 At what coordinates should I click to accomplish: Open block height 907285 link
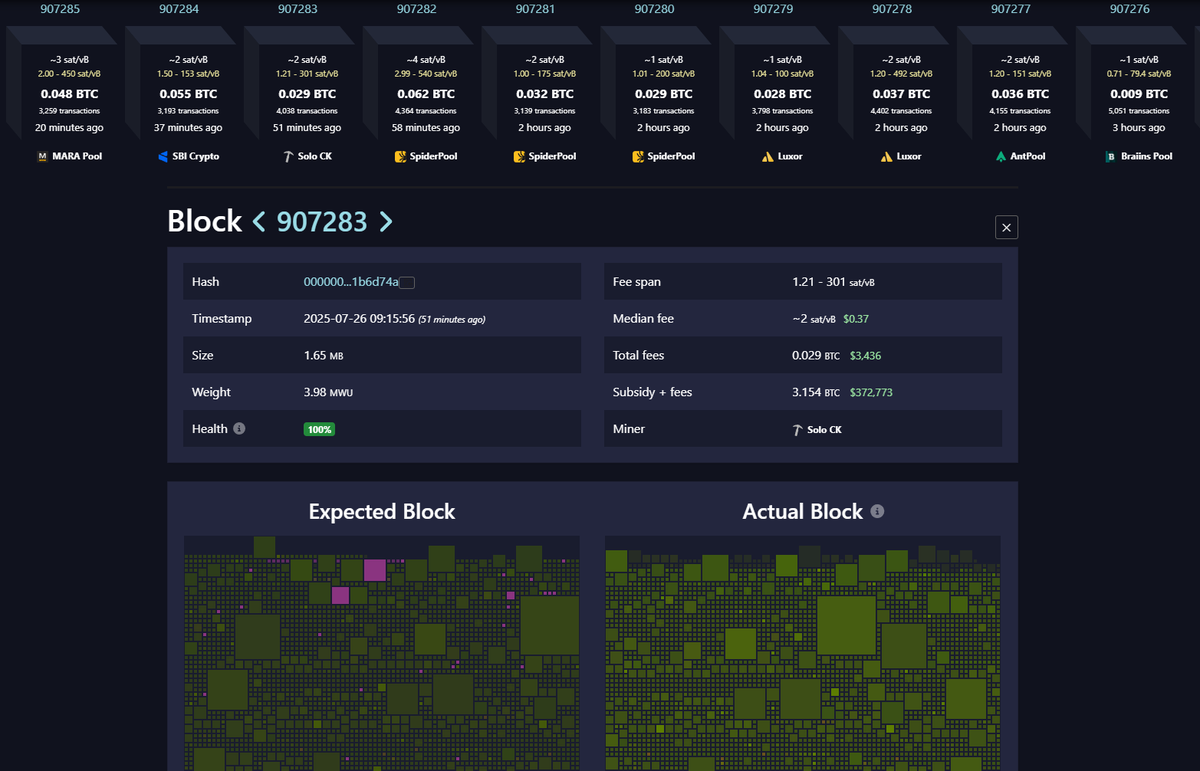60,9
